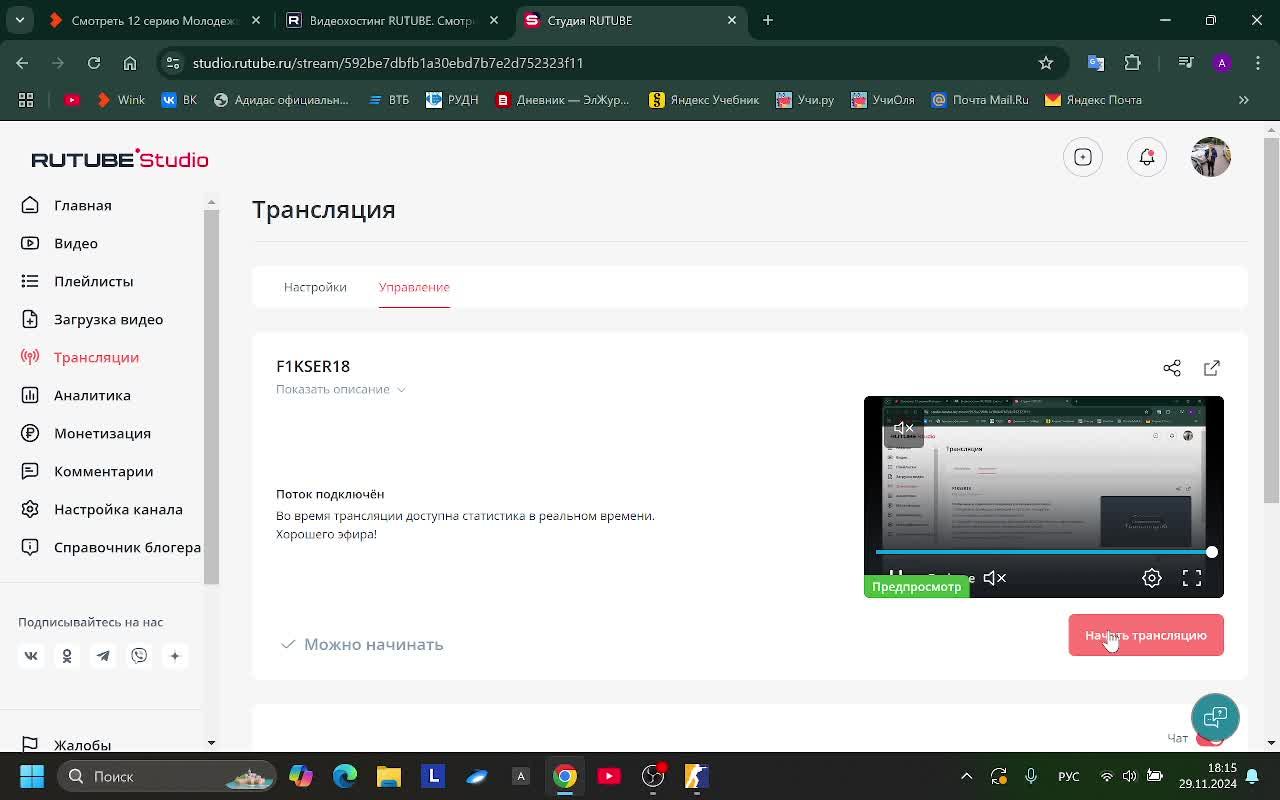1280x800 pixels.
Task: Click the Google Translate icon in the address bar
Action: [1096, 63]
